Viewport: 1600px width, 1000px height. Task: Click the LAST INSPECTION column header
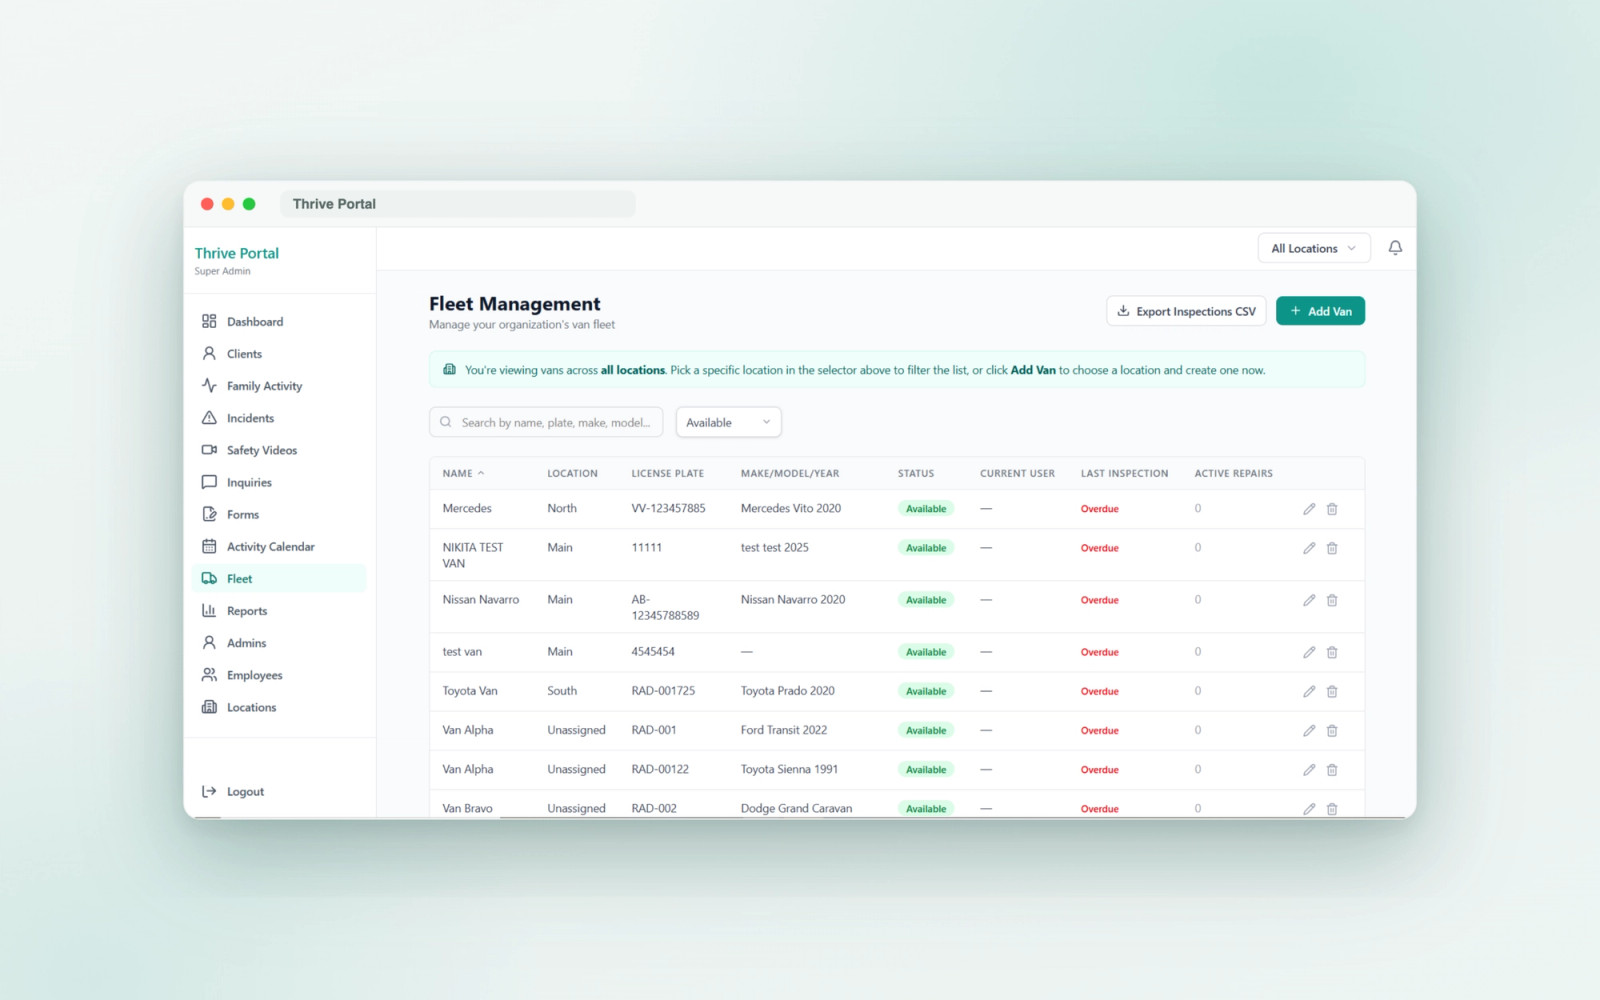(x=1124, y=473)
